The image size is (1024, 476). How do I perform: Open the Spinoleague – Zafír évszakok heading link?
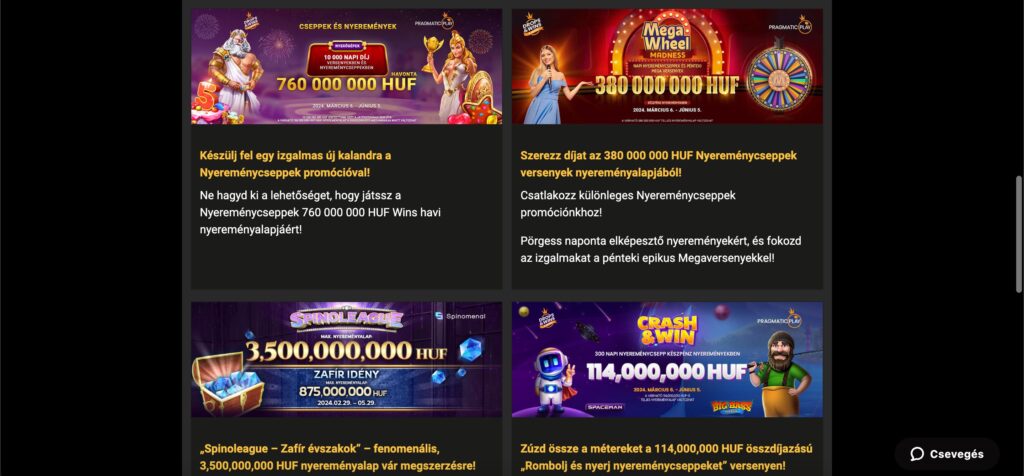coord(338,457)
